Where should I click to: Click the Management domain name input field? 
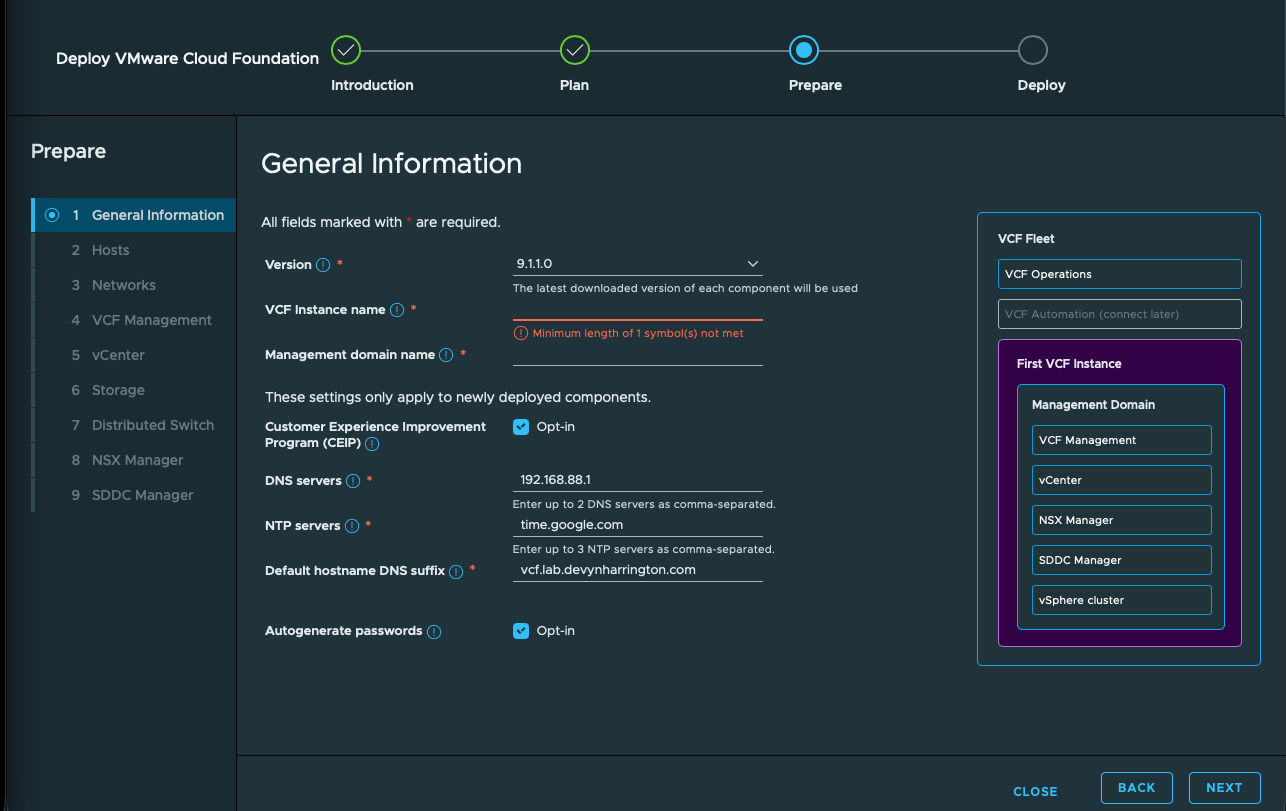pyautogui.click(x=638, y=354)
